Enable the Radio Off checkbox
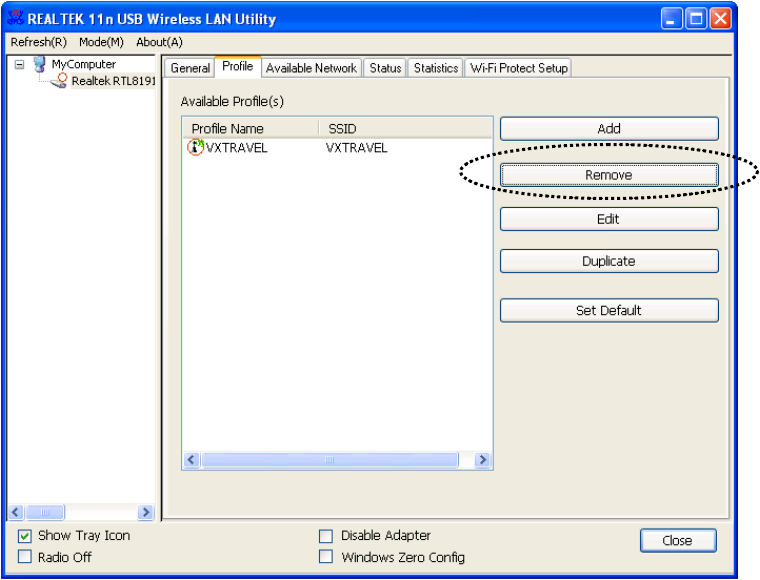760x580 pixels. pyautogui.click(x=25, y=556)
